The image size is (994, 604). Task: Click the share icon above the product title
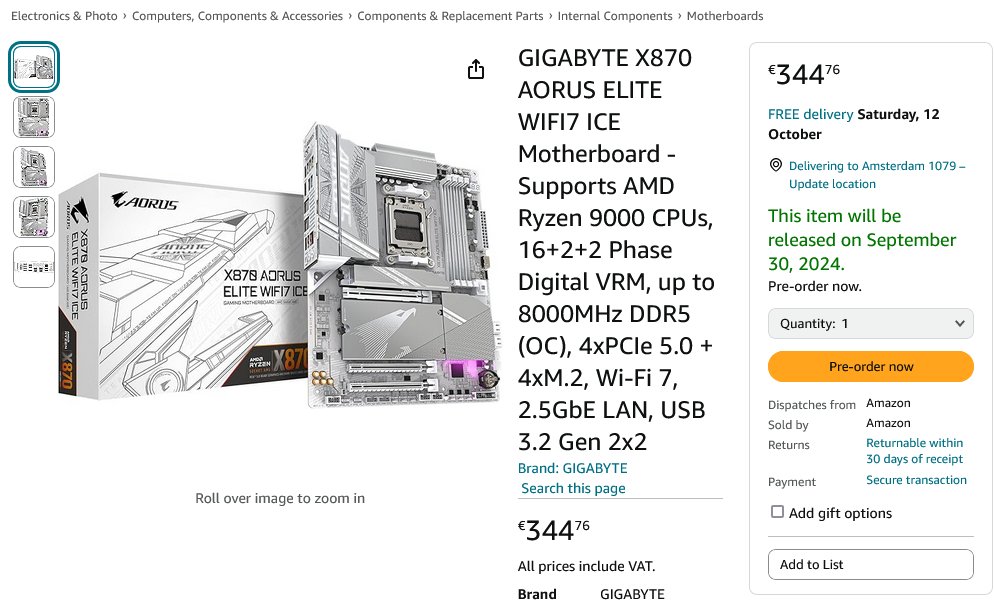tap(476, 68)
